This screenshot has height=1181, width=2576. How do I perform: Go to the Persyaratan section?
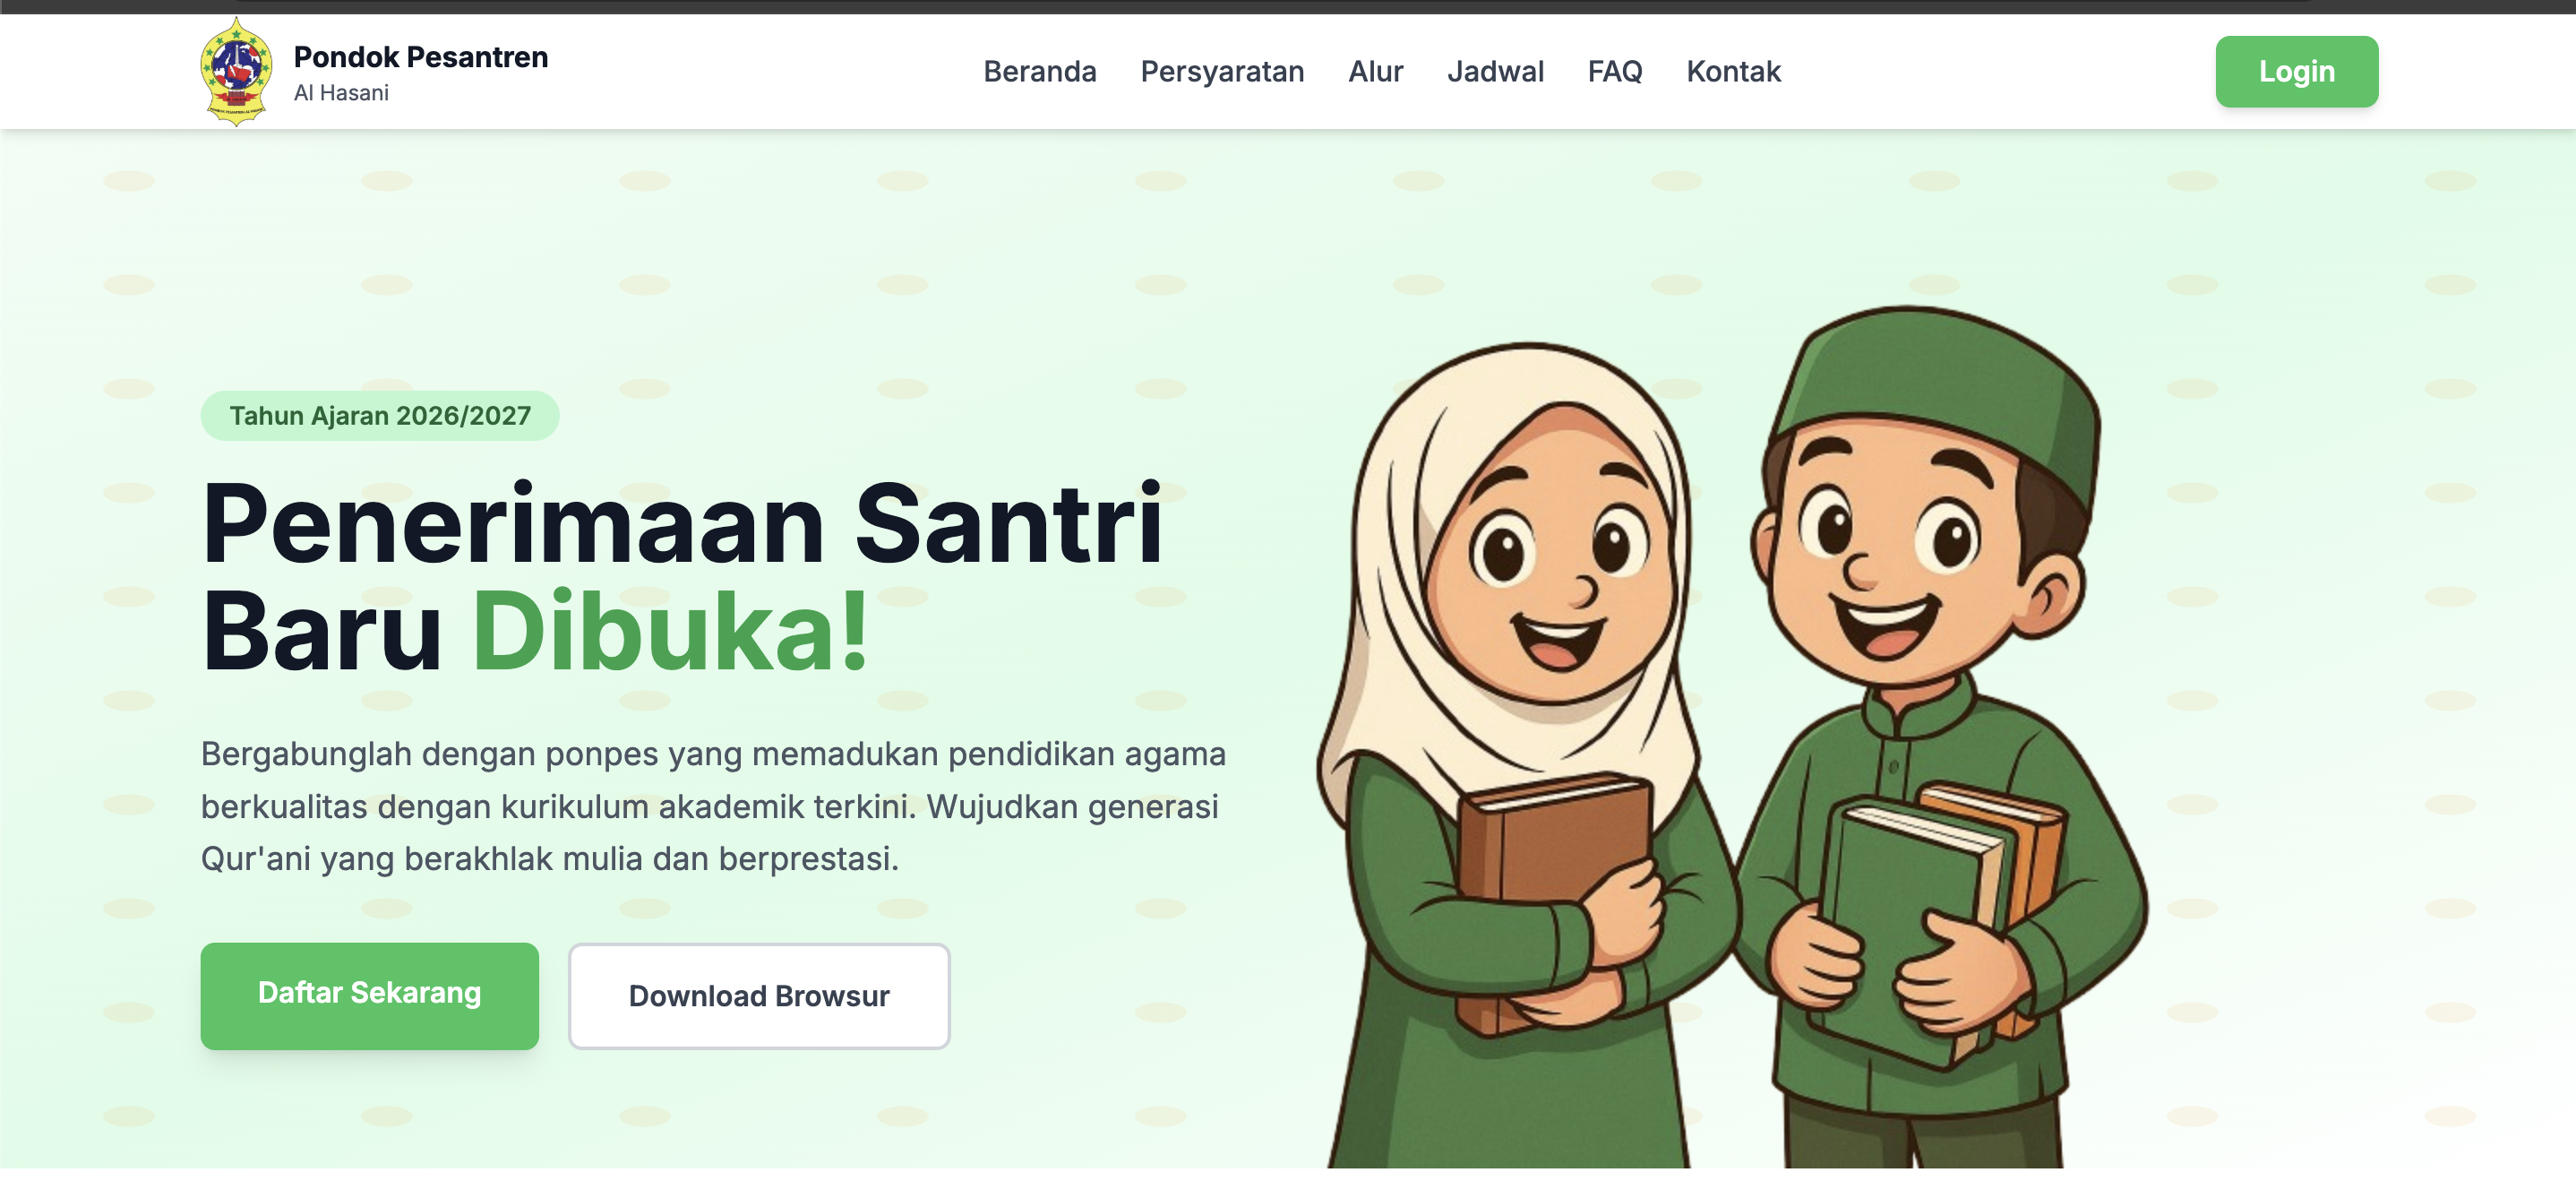pyautogui.click(x=1222, y=72)
